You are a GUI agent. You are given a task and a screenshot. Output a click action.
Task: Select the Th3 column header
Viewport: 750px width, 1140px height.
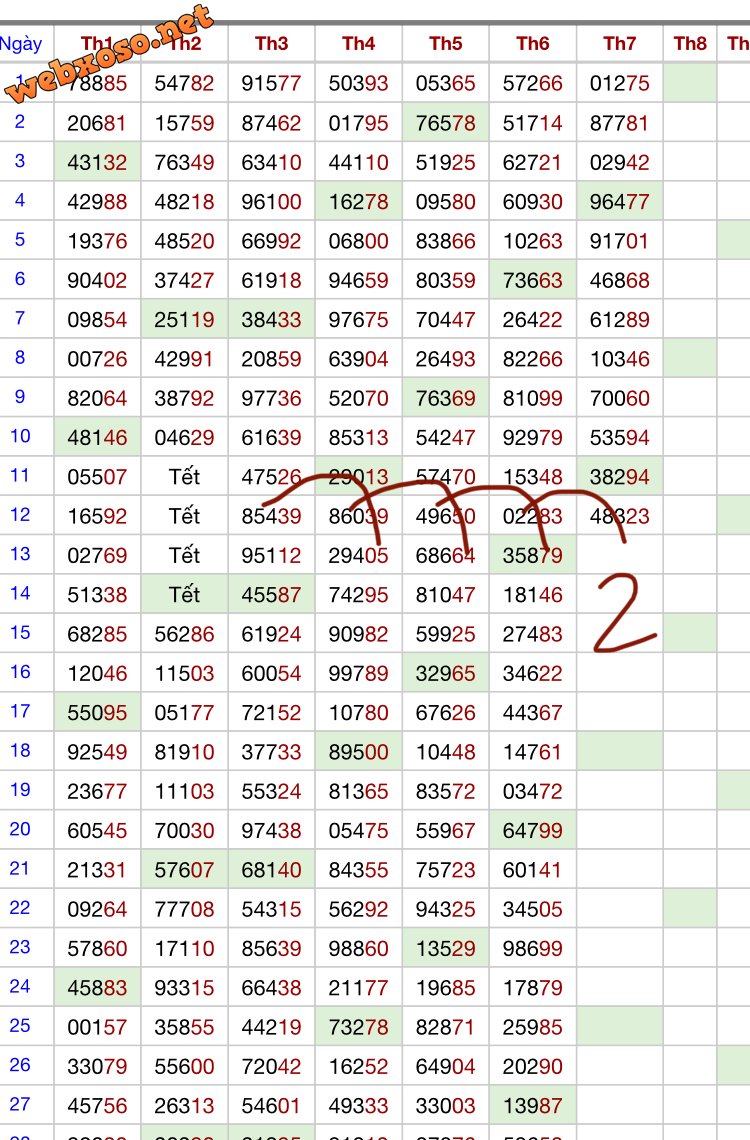coord(271,43)
